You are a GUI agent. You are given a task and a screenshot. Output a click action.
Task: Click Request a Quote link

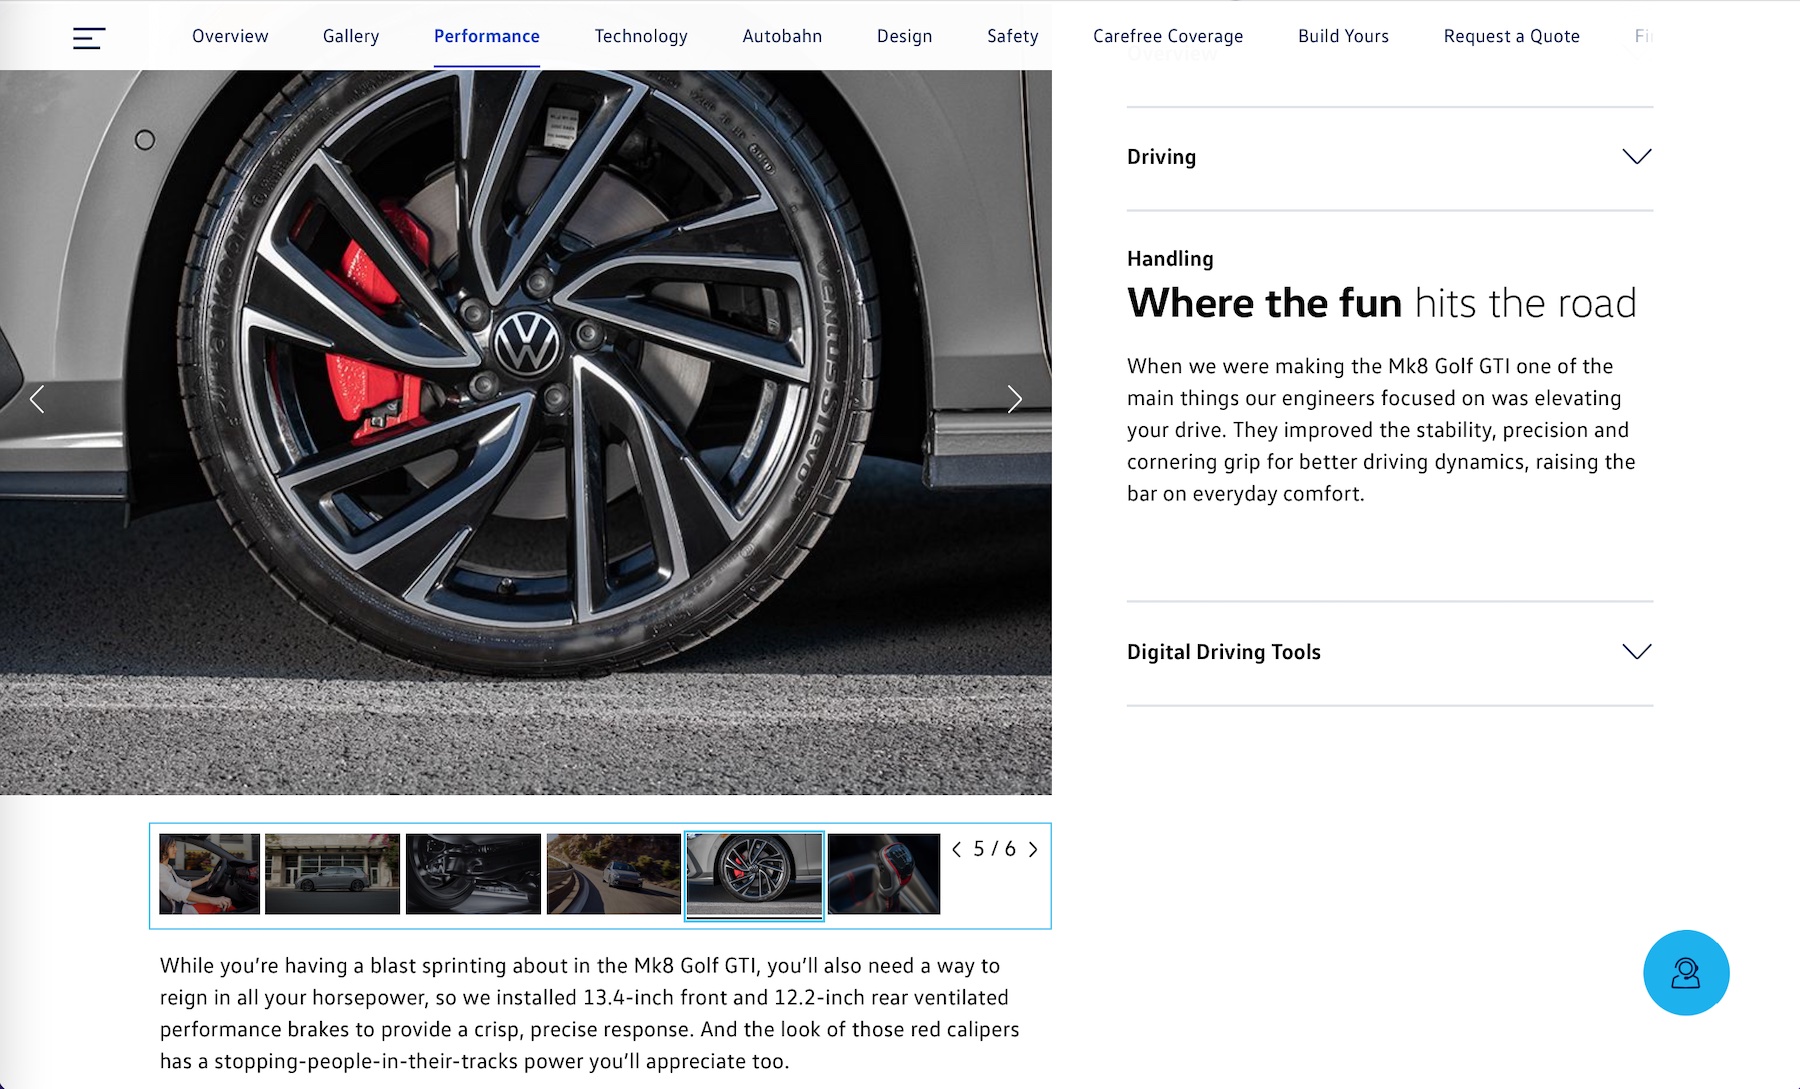pos(1511,36)
